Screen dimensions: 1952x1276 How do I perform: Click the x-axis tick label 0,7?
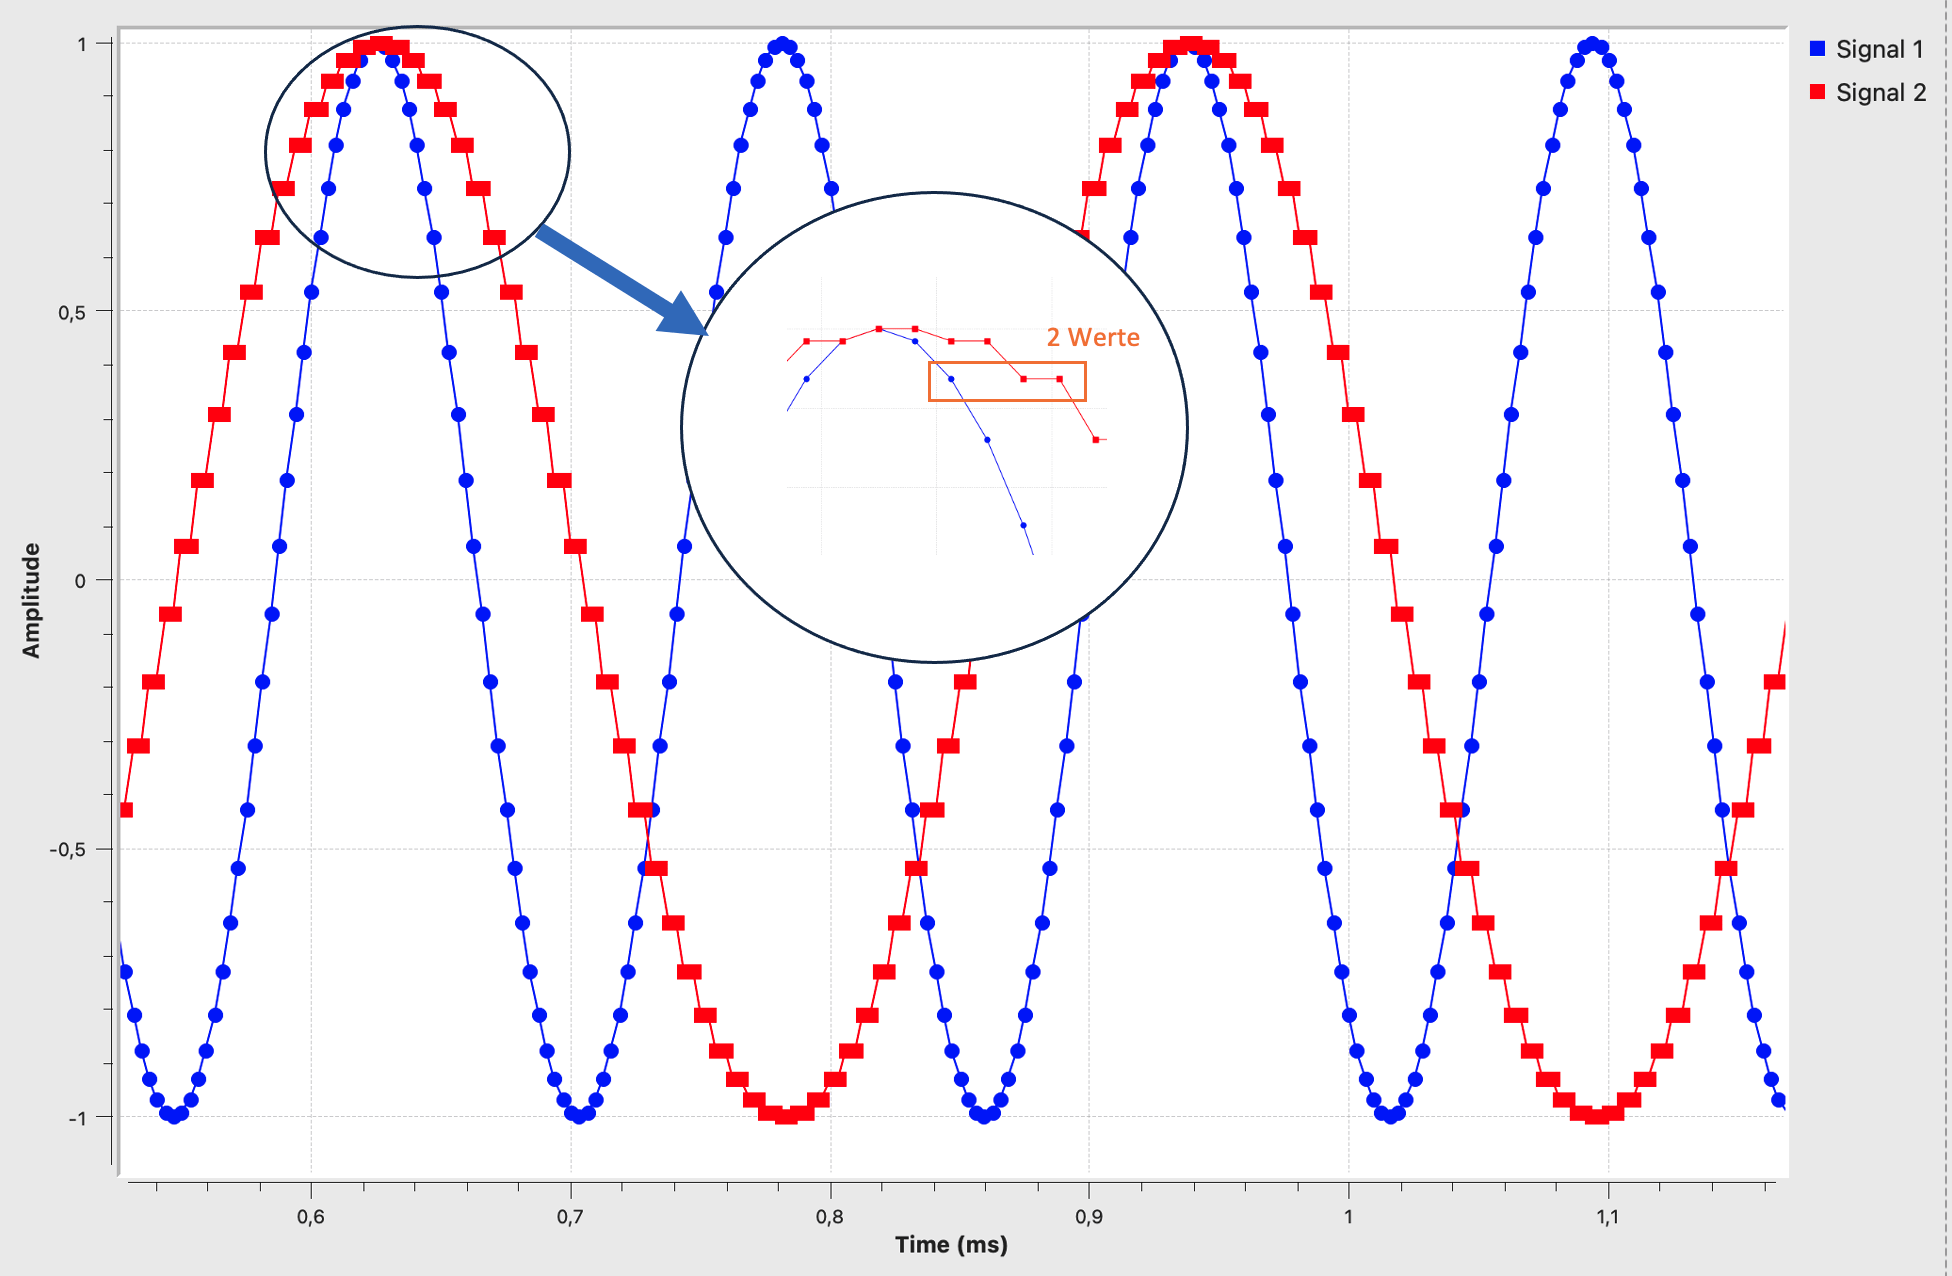(x=570, y=1217)
